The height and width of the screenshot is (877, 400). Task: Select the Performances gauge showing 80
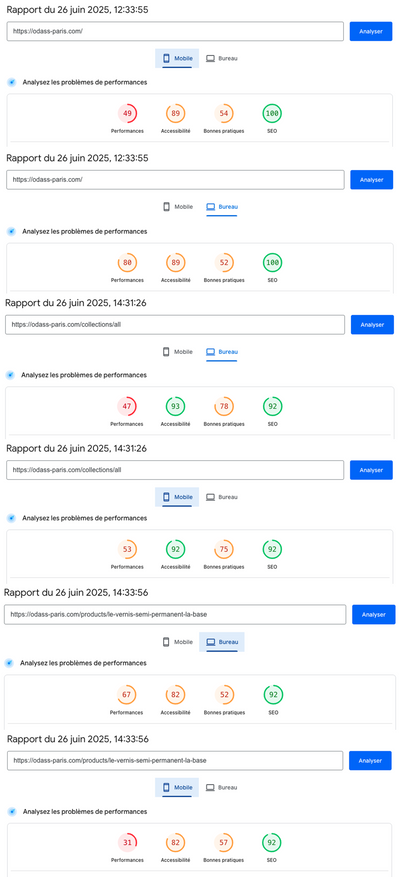tap(127, 262)
